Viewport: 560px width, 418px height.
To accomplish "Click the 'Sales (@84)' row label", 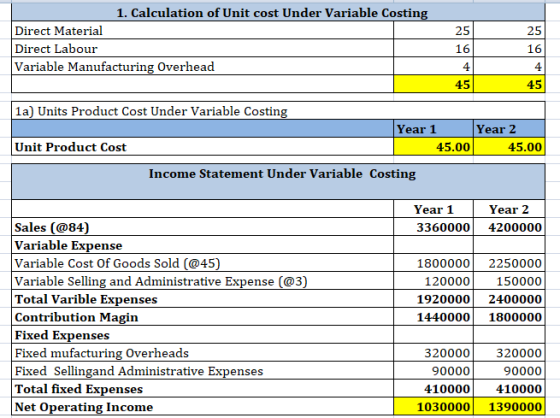I will click(x=202, y=227).
